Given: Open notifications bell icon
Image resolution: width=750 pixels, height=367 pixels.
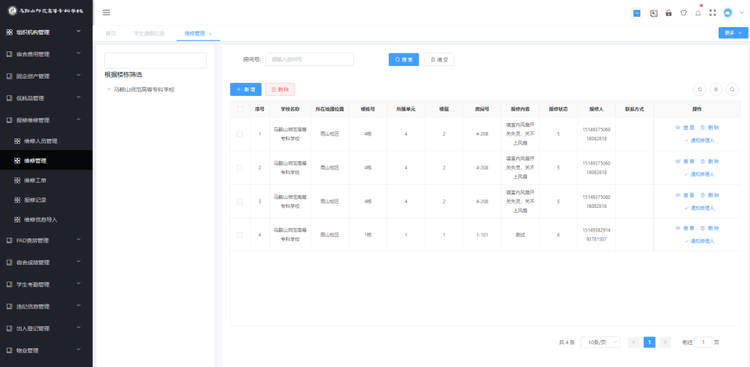Looking at the screenshot, I should click(698, 13).
